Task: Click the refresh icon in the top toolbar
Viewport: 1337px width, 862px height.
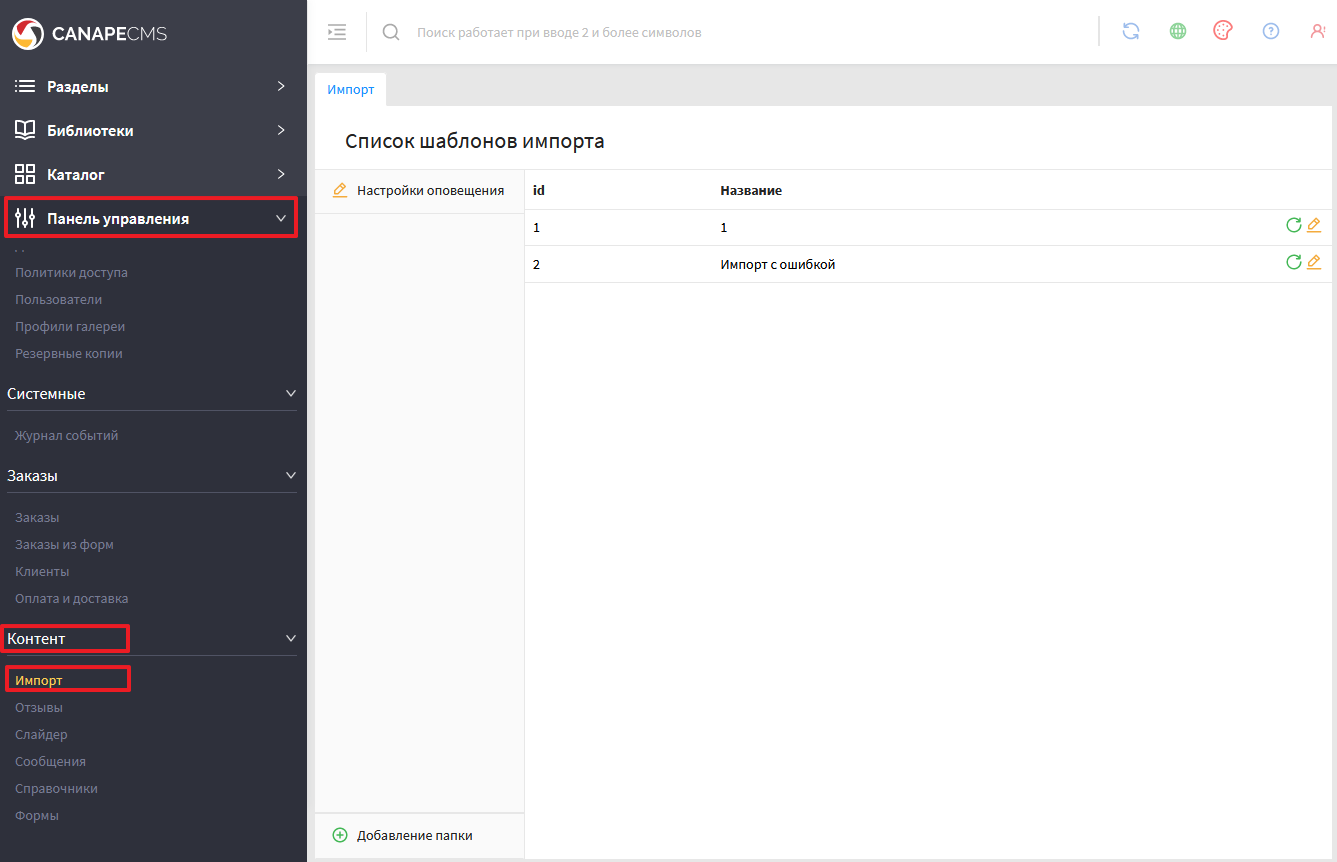Action: (1131, 31)
